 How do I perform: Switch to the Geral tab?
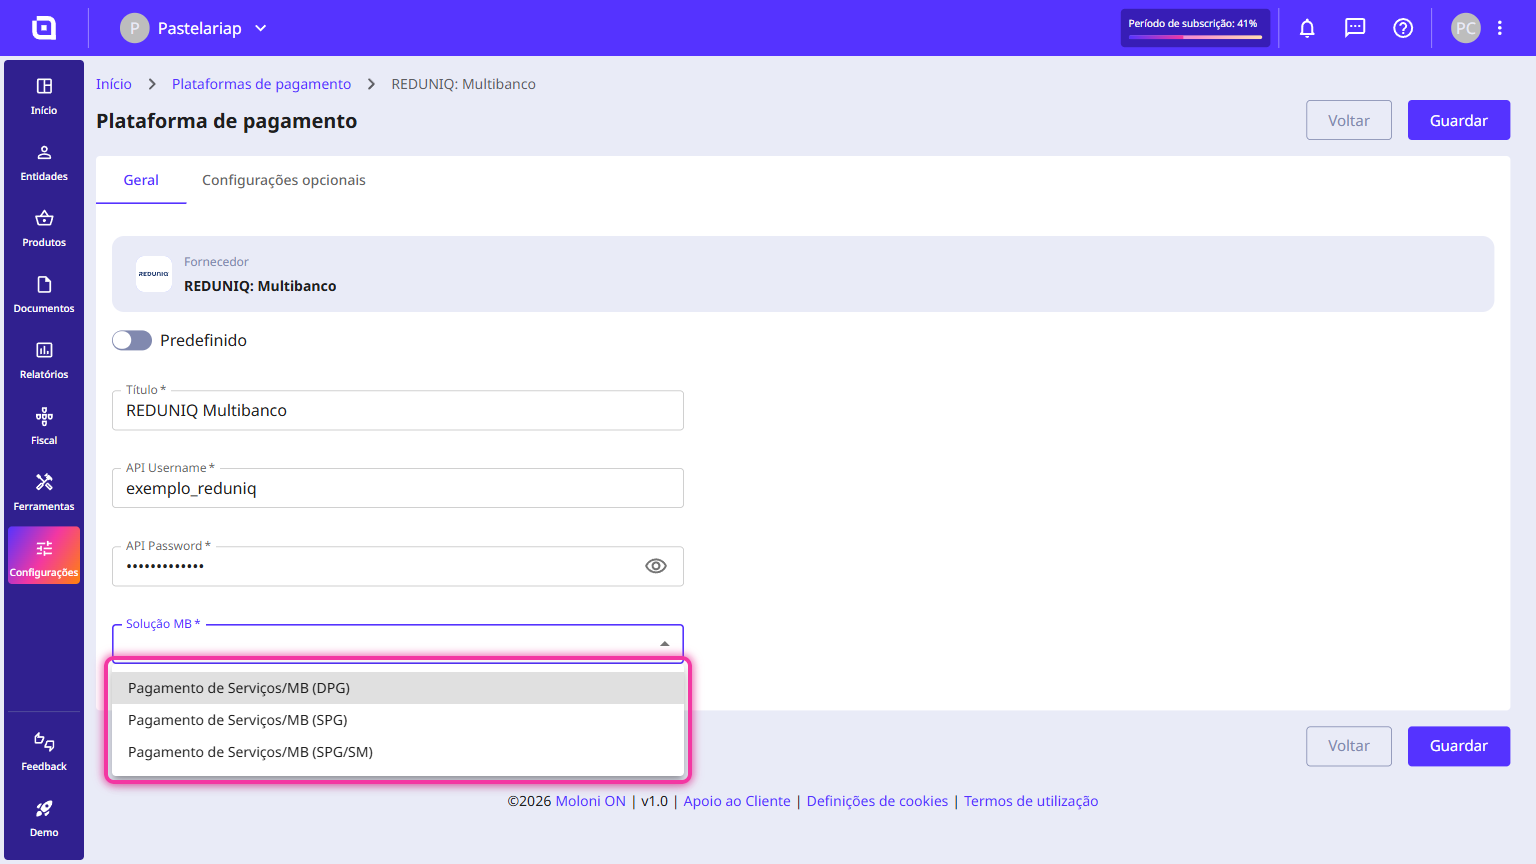click(x=141, y=180)
